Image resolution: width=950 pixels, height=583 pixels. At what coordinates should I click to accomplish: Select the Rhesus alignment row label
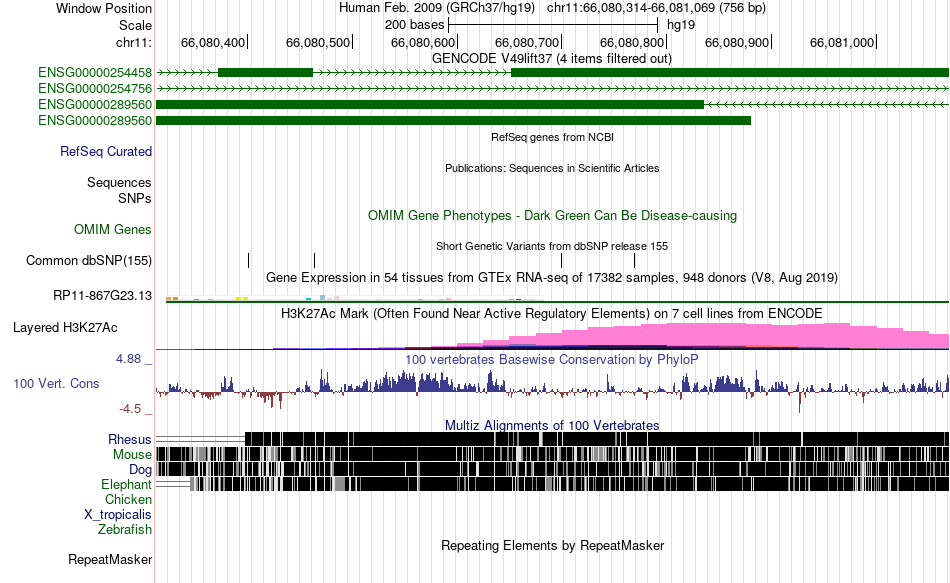pos(130,439)
